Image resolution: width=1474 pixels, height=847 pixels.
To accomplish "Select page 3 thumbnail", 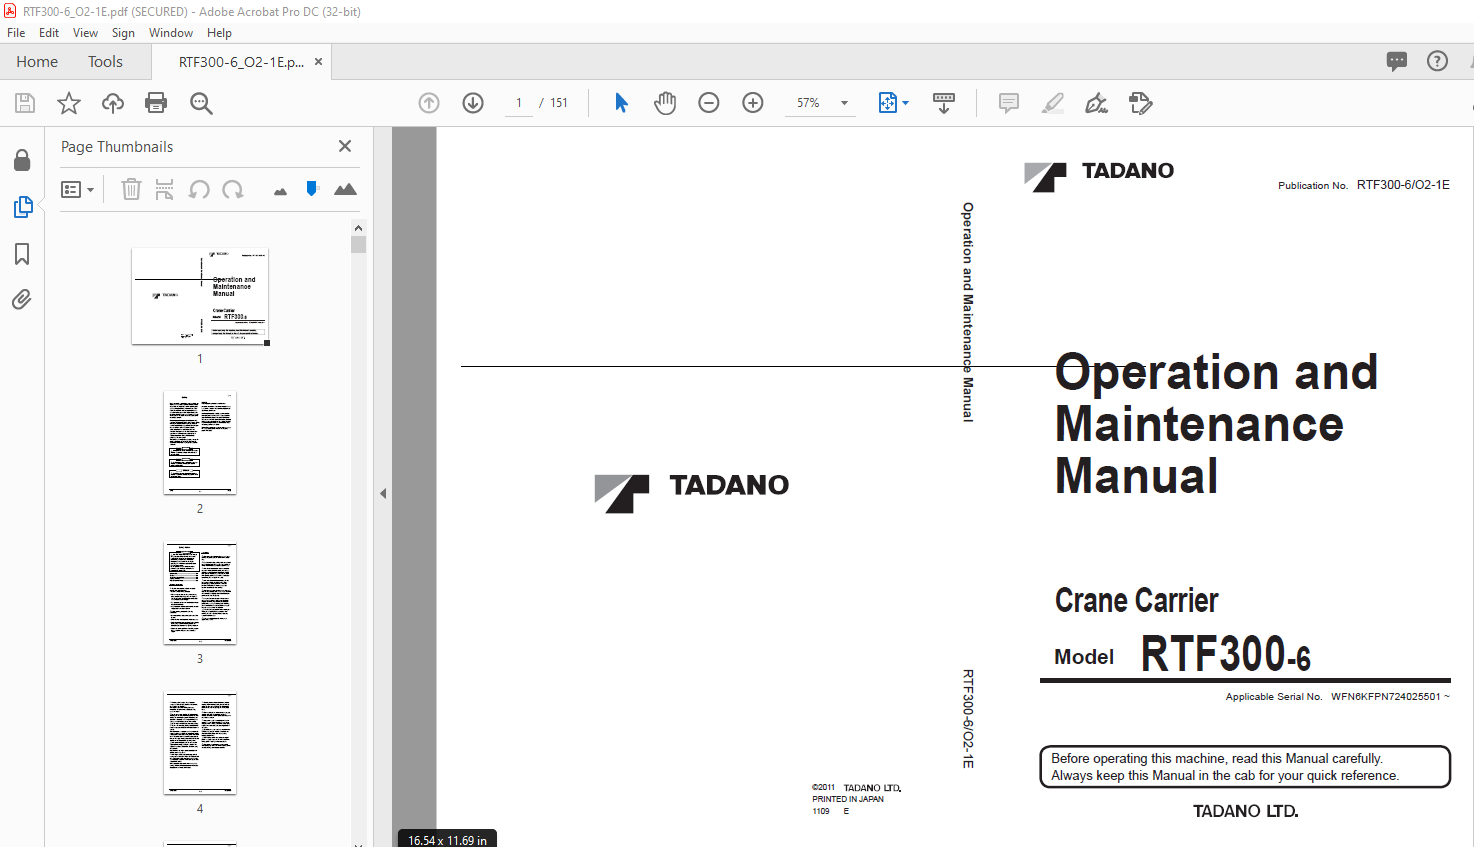I will point(200,593).
